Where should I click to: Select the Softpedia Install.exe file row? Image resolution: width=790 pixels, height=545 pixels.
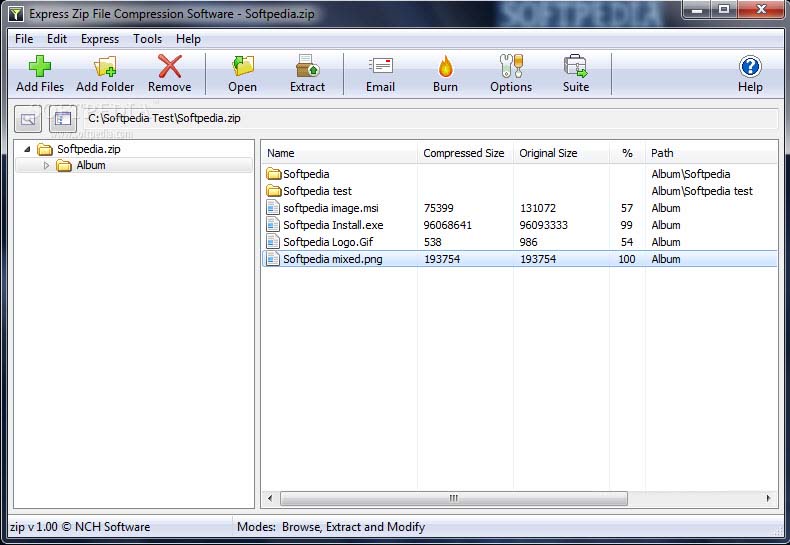[x=333, y=225]
